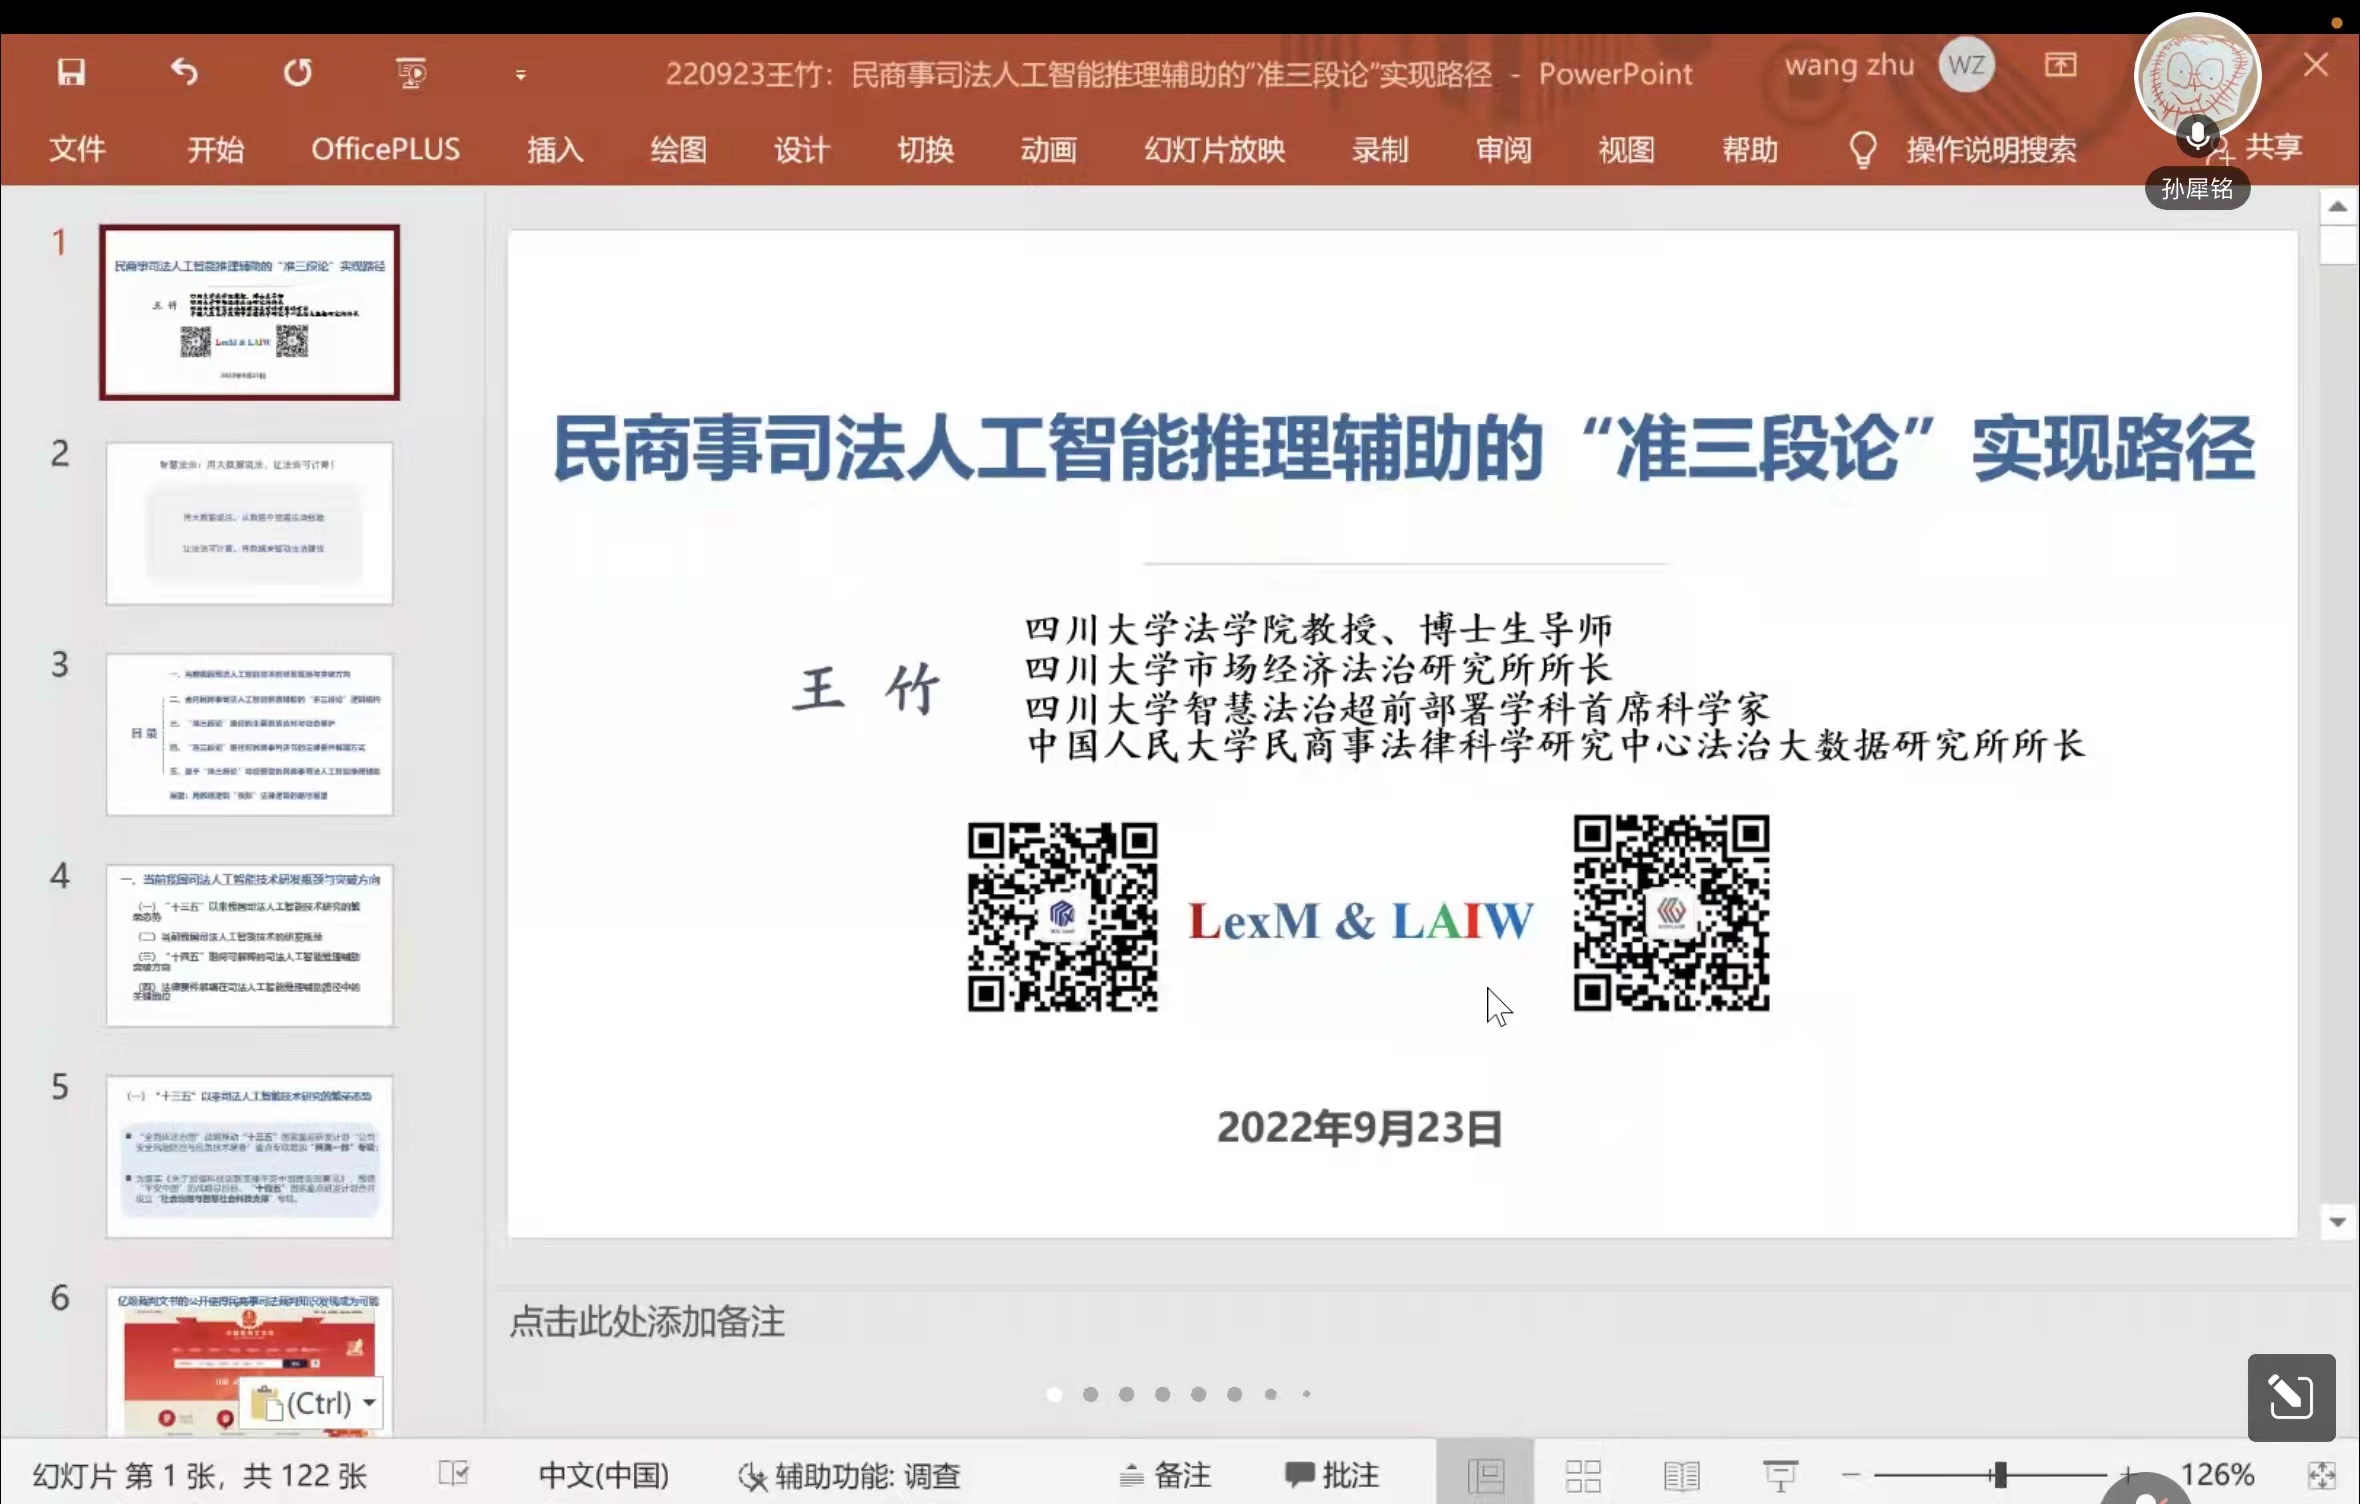This screenshot has height=1504, width=2360.
Task: Click the 共享 share button
Action: point(2273,148)
